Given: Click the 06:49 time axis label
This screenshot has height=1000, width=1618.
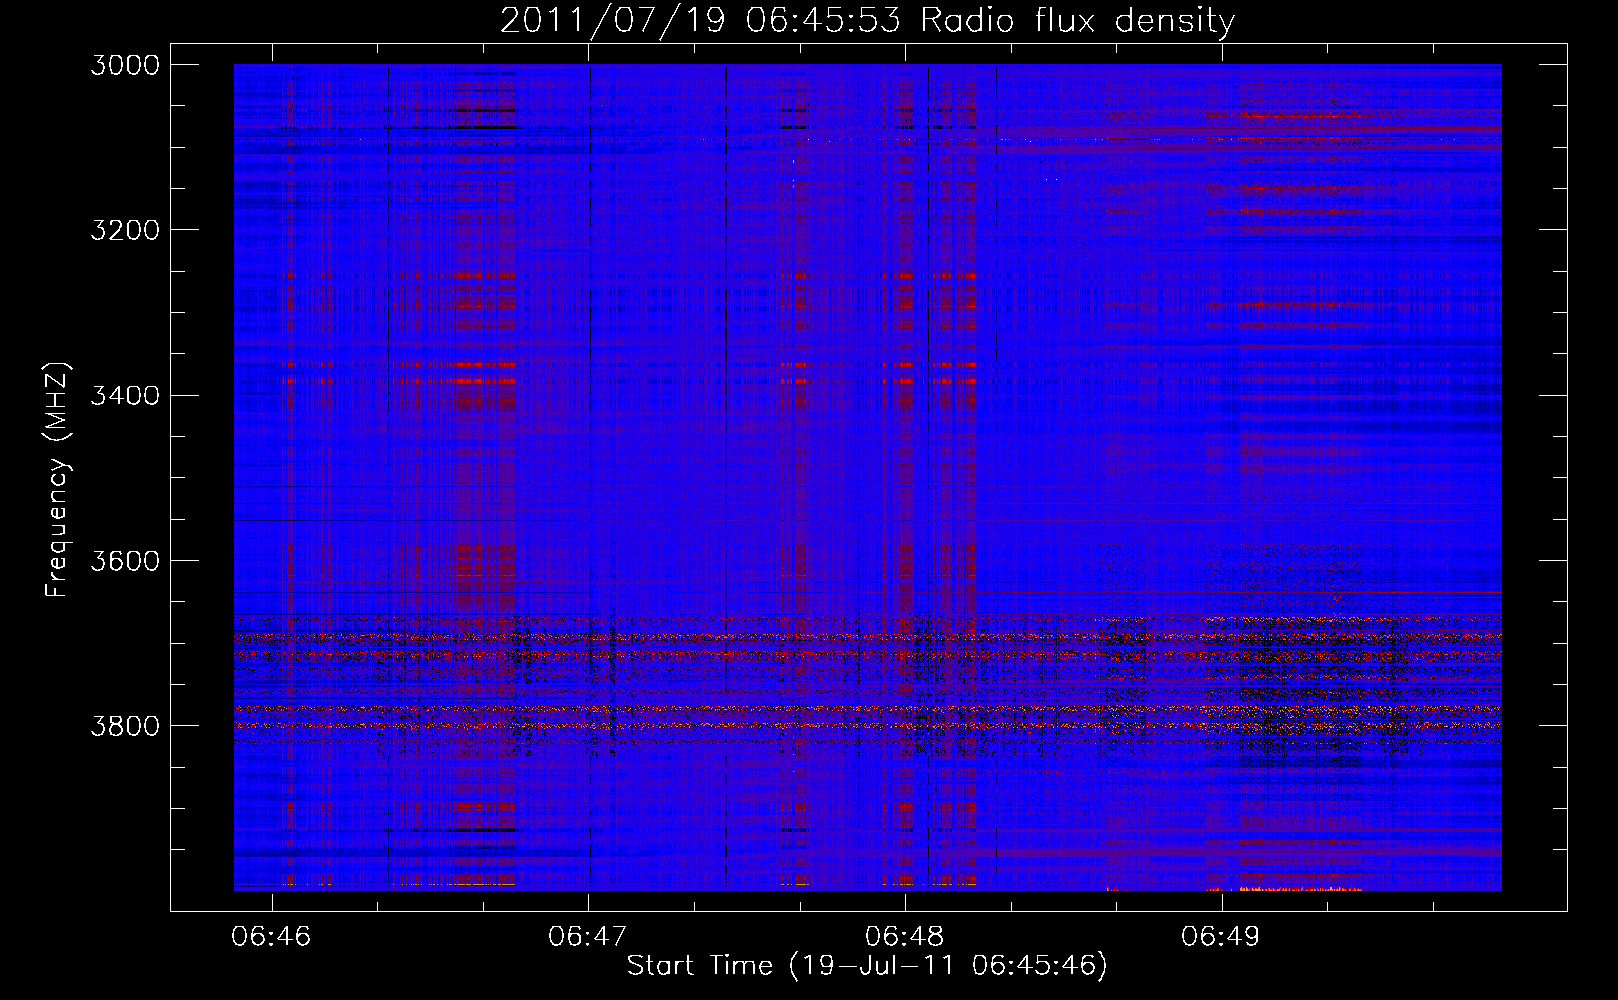Looking at the screenshot, I should 1221,936.
